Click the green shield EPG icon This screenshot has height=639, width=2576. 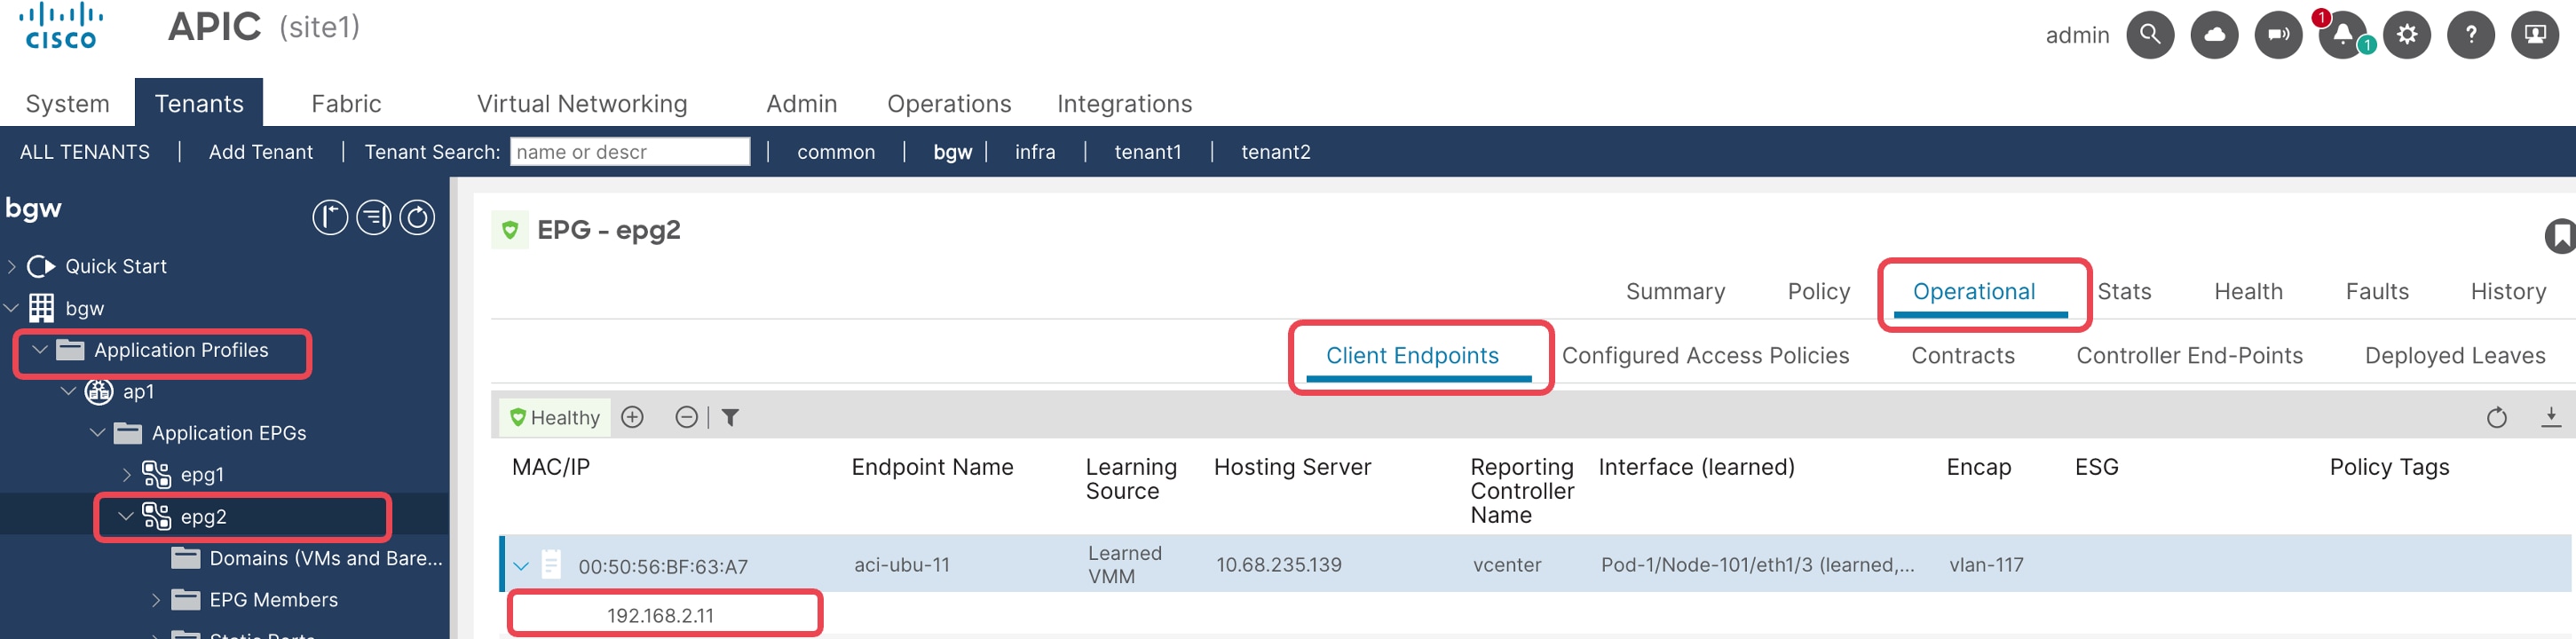pos(510,230)
